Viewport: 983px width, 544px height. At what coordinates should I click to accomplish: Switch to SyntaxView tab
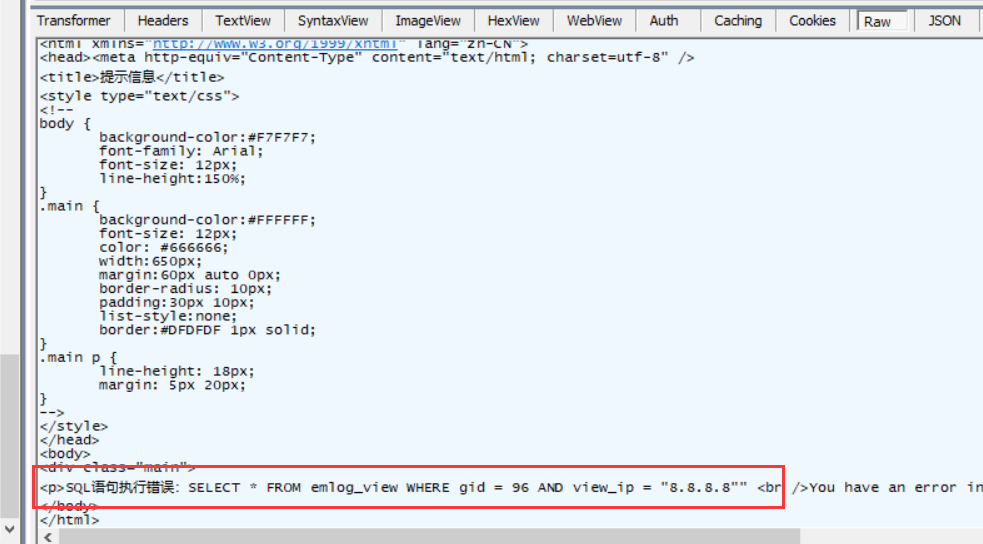click(x=332, y=20)
